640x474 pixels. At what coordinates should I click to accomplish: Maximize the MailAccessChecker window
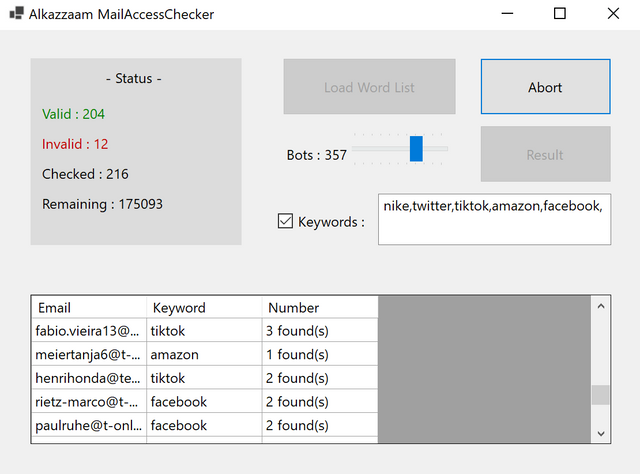coord(560,14)
